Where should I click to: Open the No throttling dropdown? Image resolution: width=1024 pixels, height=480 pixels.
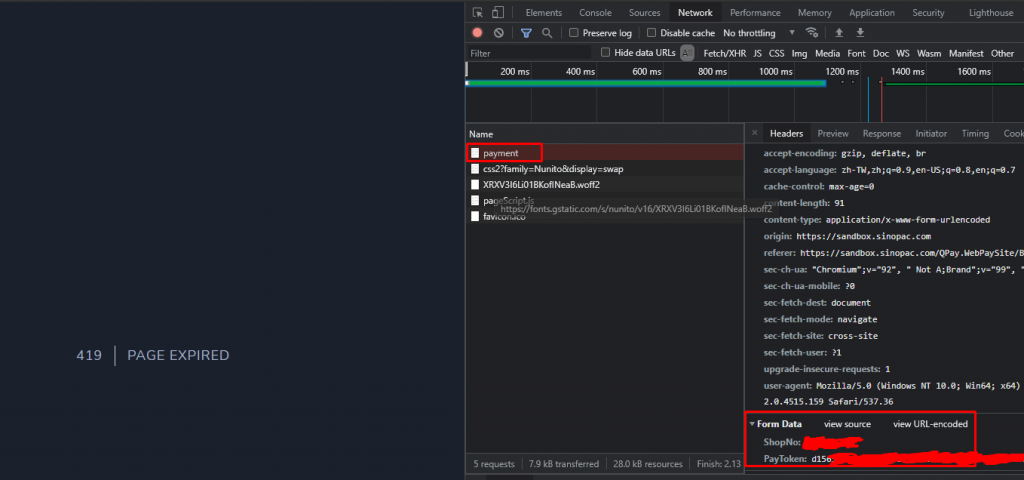[759, 33]
